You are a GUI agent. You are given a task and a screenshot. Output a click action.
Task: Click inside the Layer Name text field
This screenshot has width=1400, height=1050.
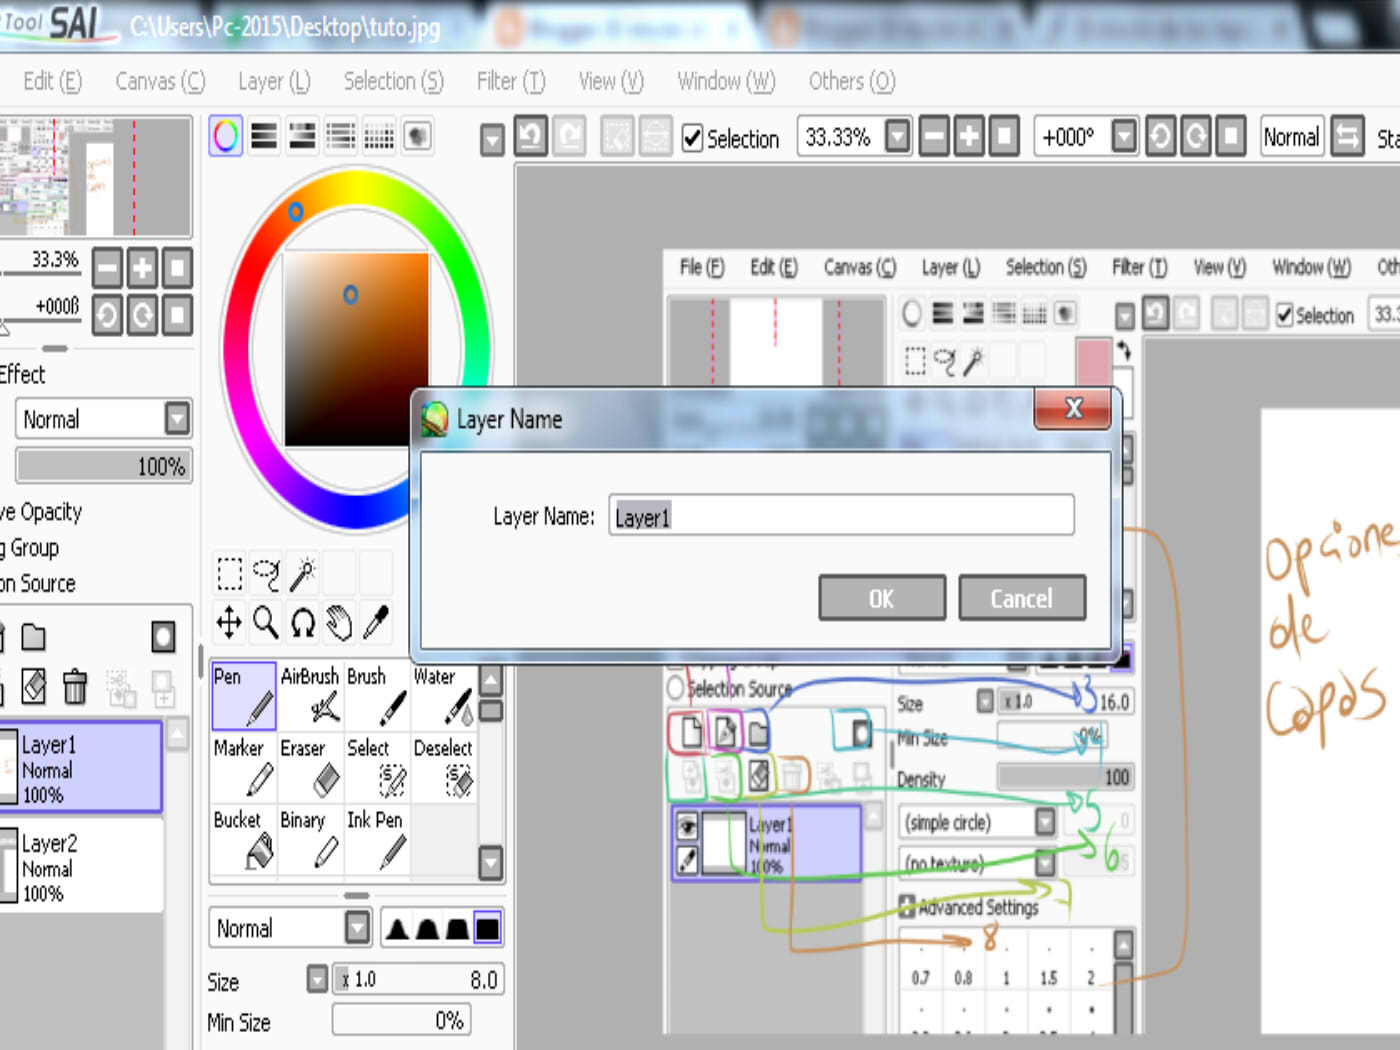pyautogui.click(x=840, y=515)
